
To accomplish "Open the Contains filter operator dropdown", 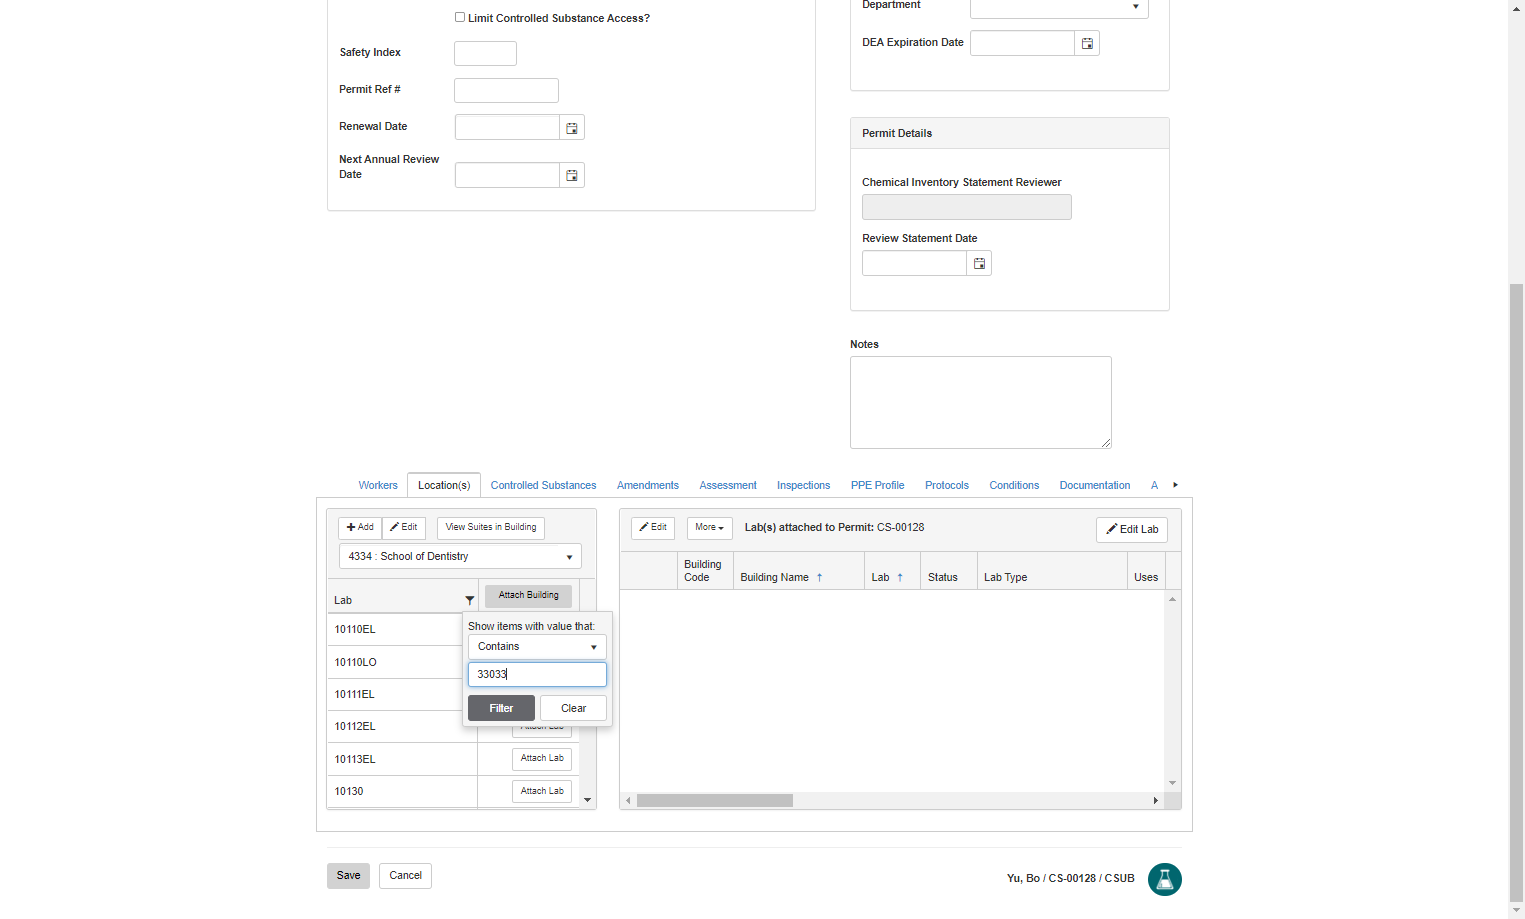I will pyautogui.click(x=537, y=647).
